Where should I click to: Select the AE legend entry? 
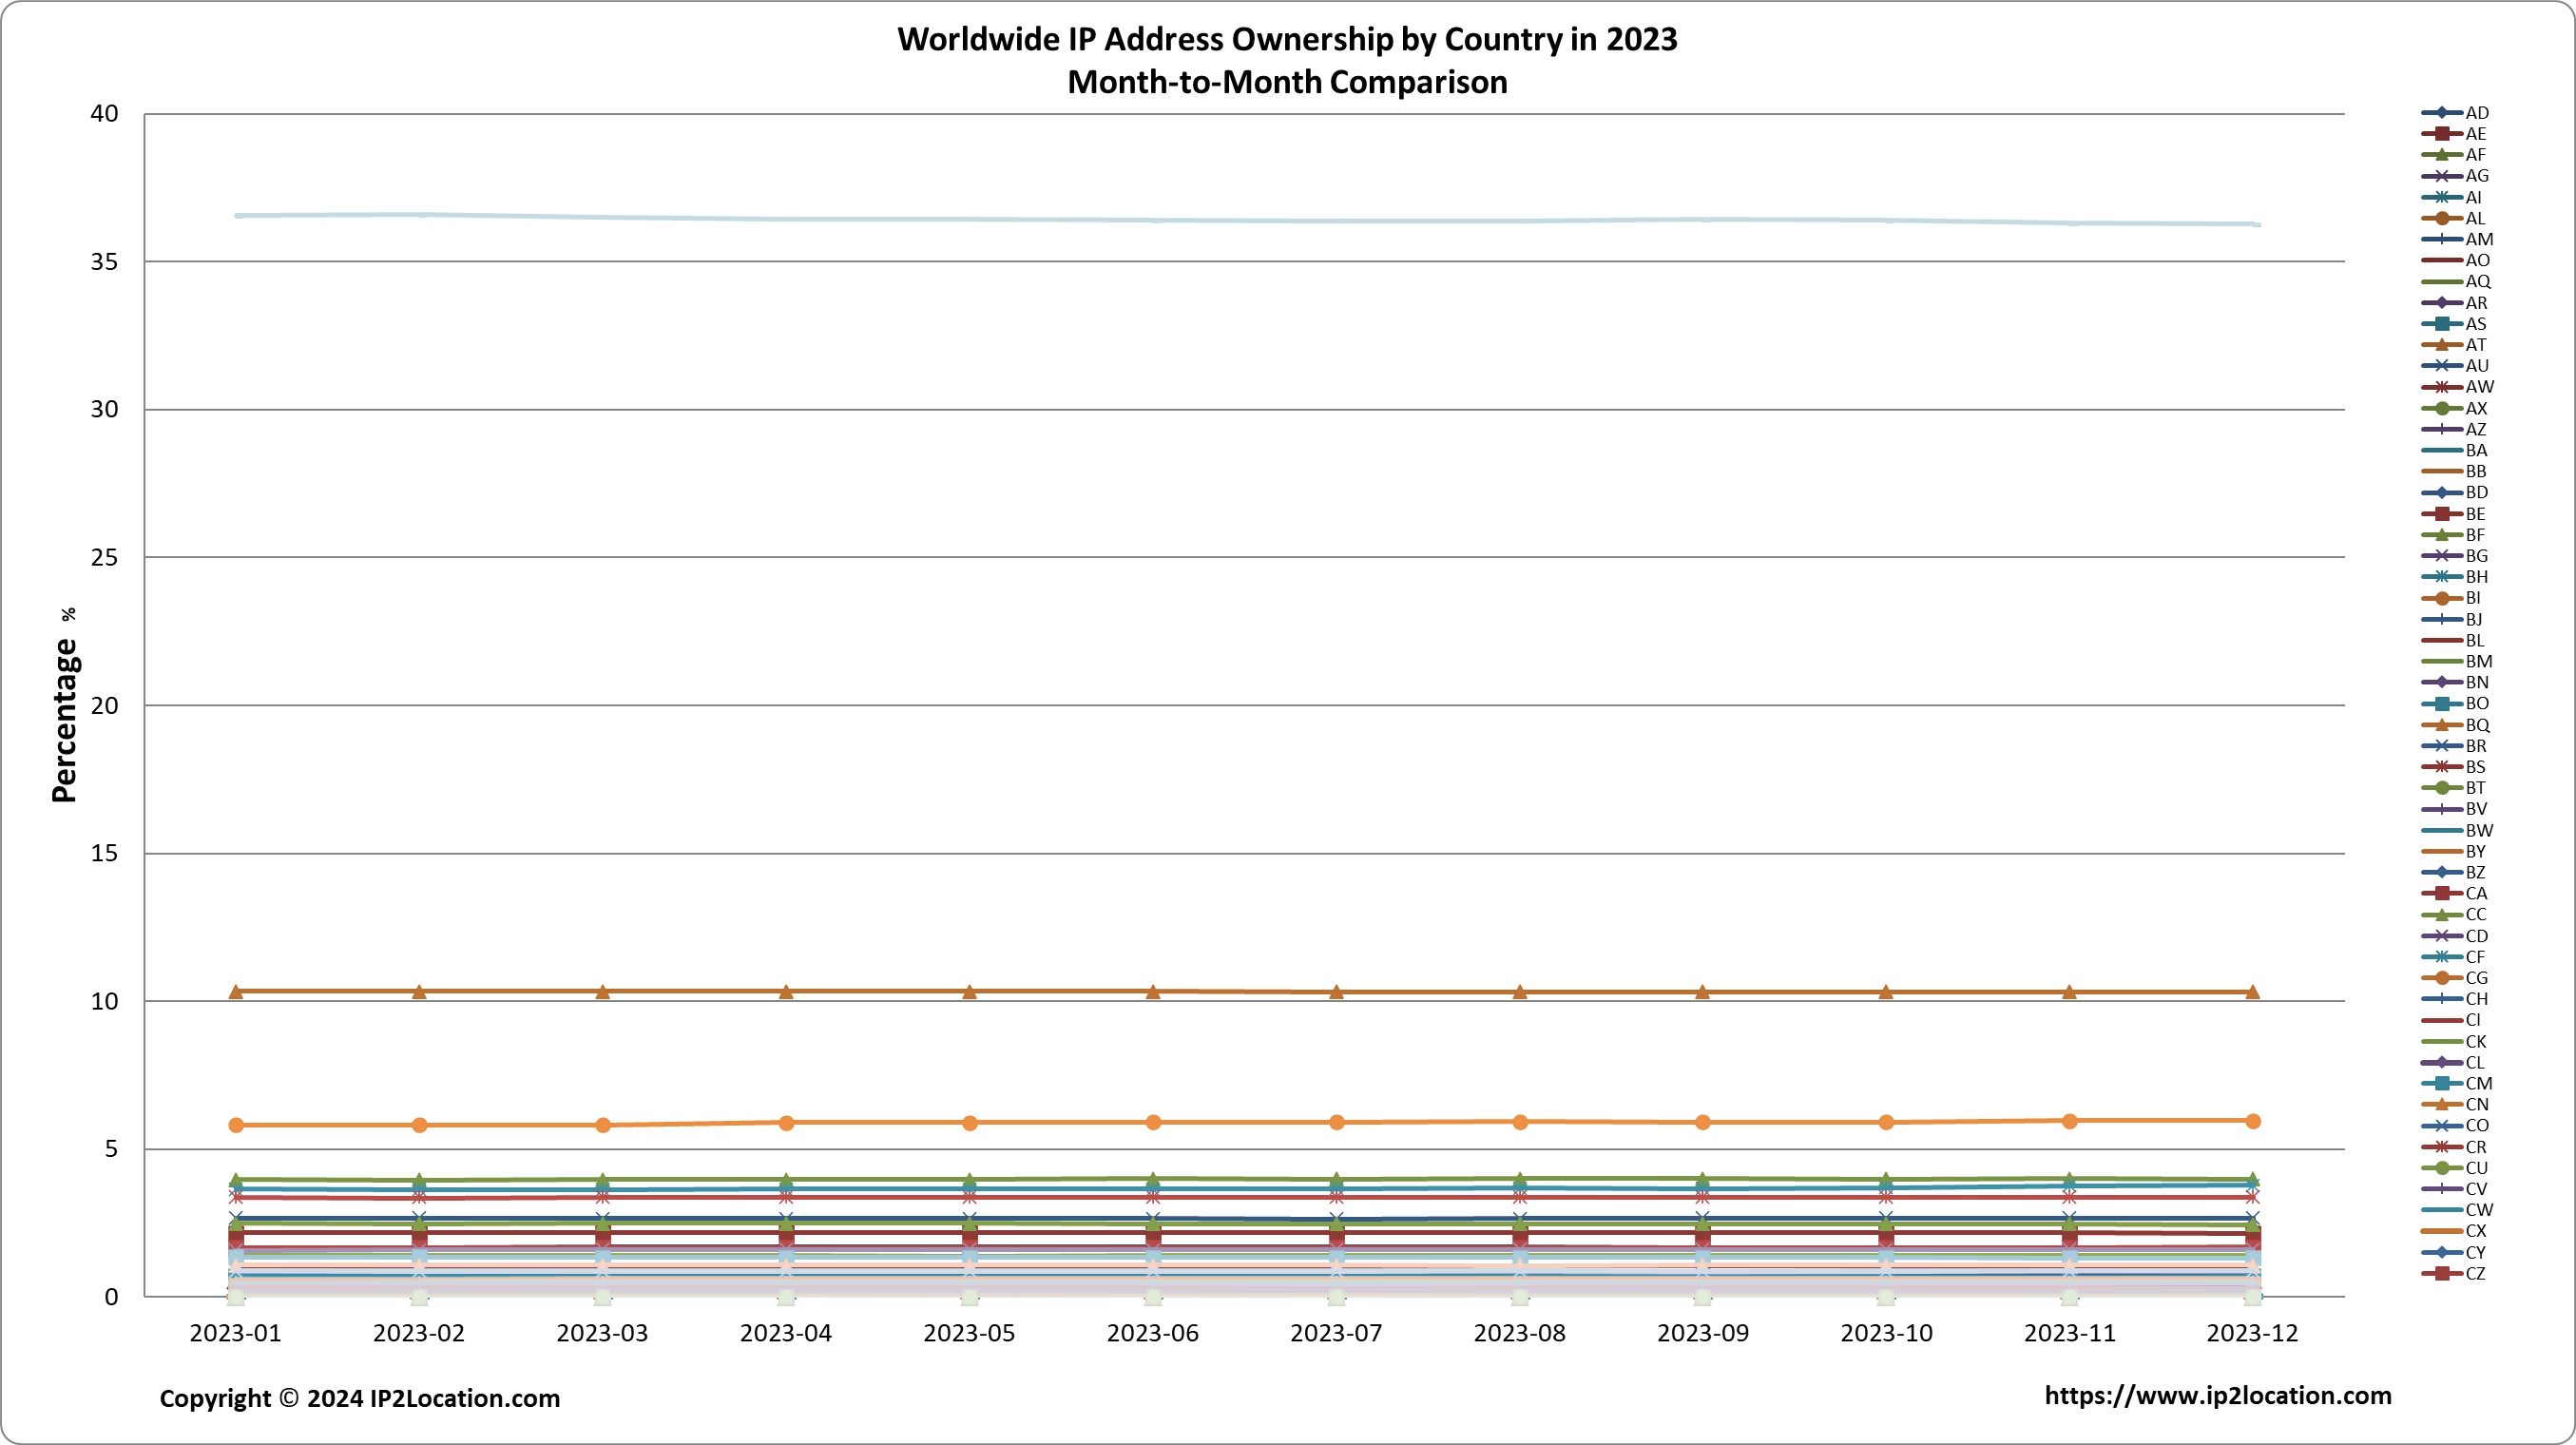[2454, 134]
